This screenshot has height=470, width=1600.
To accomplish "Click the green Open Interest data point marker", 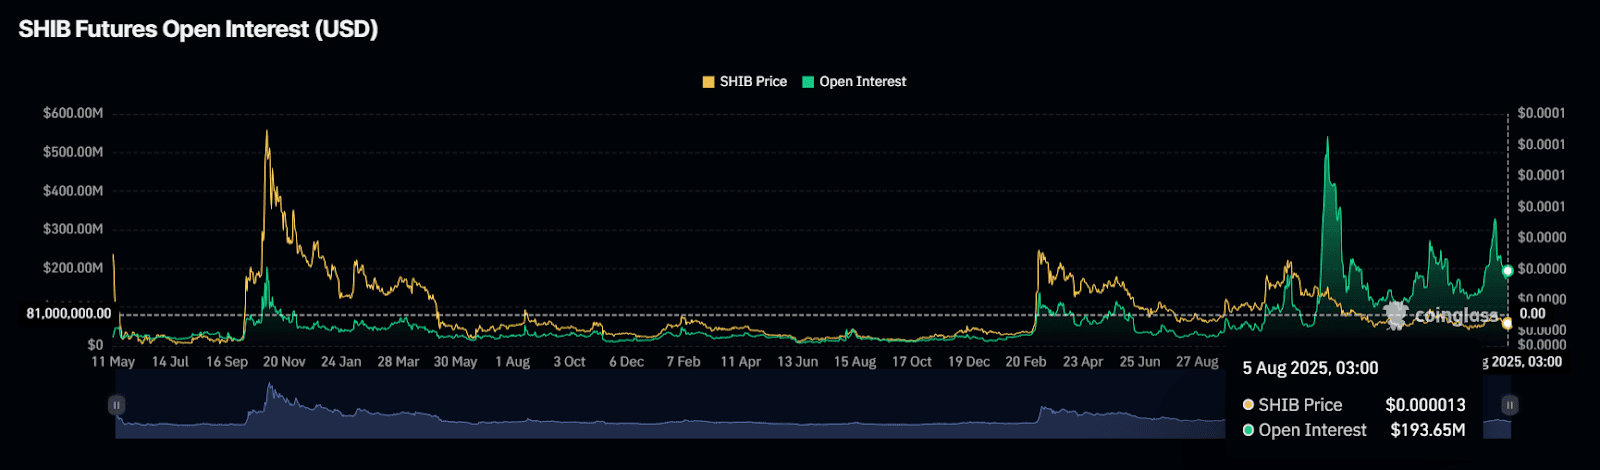I will [x=1508, y=271].
